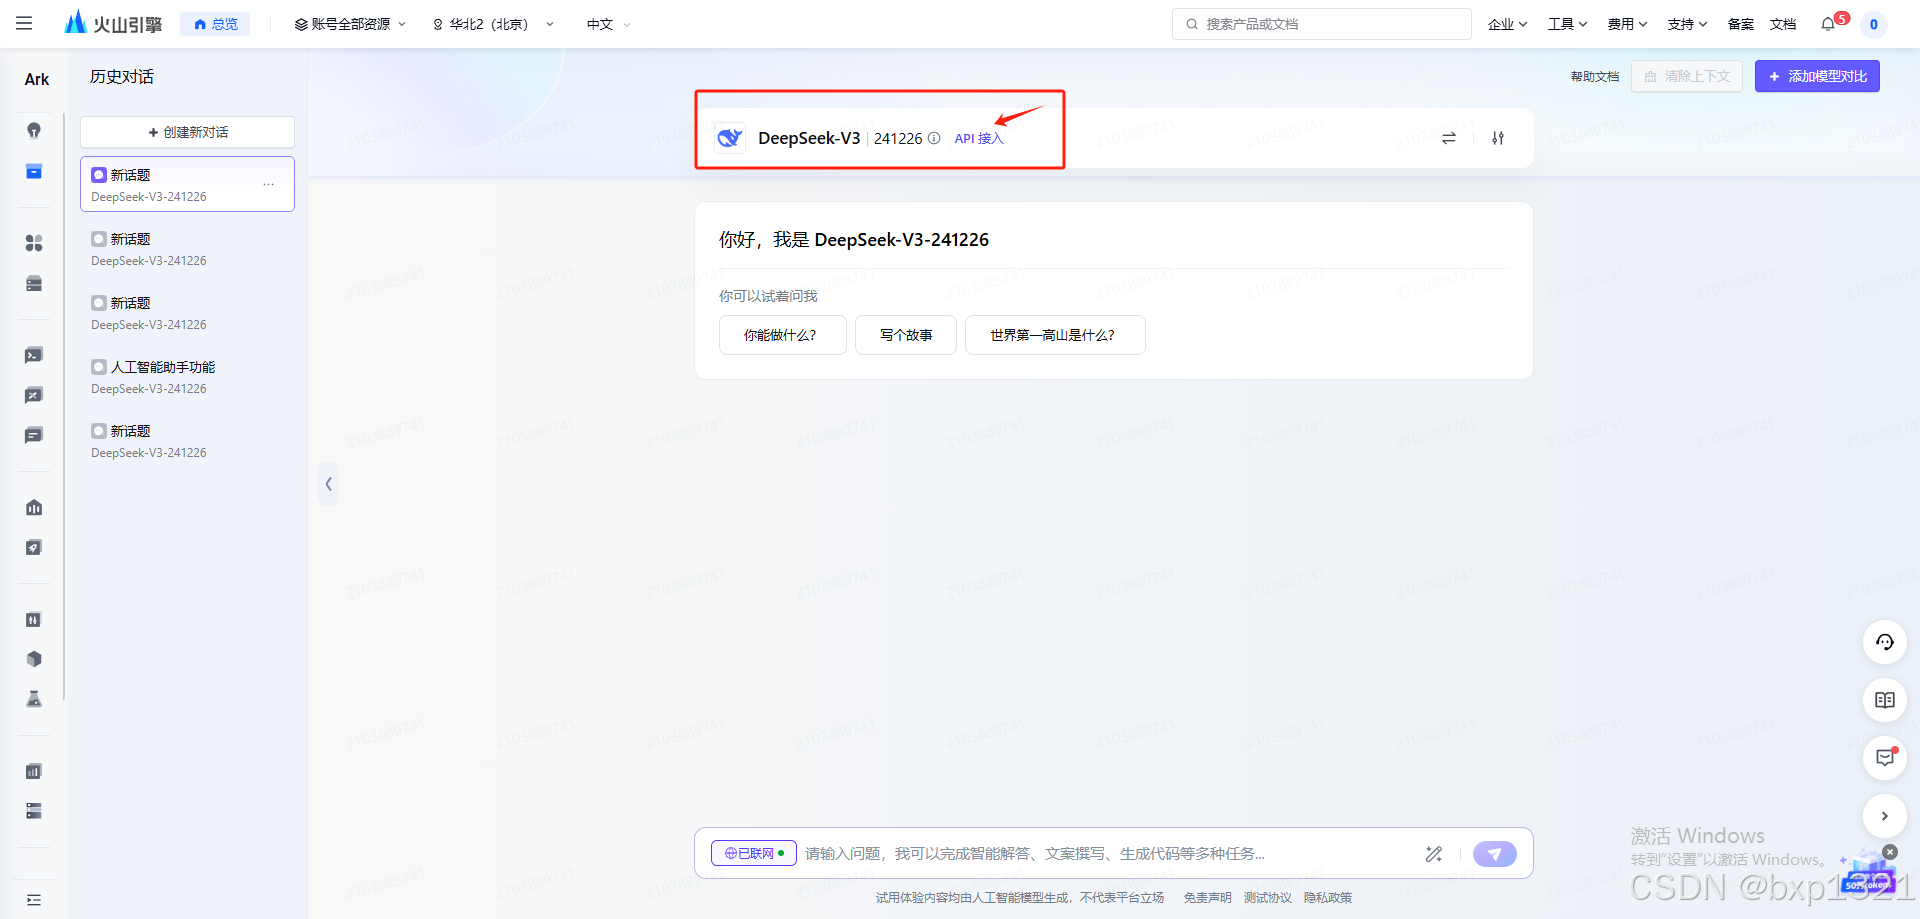Click the API 接入 link
Viewport: 1920px width, 919px height.
pos(978,138)
